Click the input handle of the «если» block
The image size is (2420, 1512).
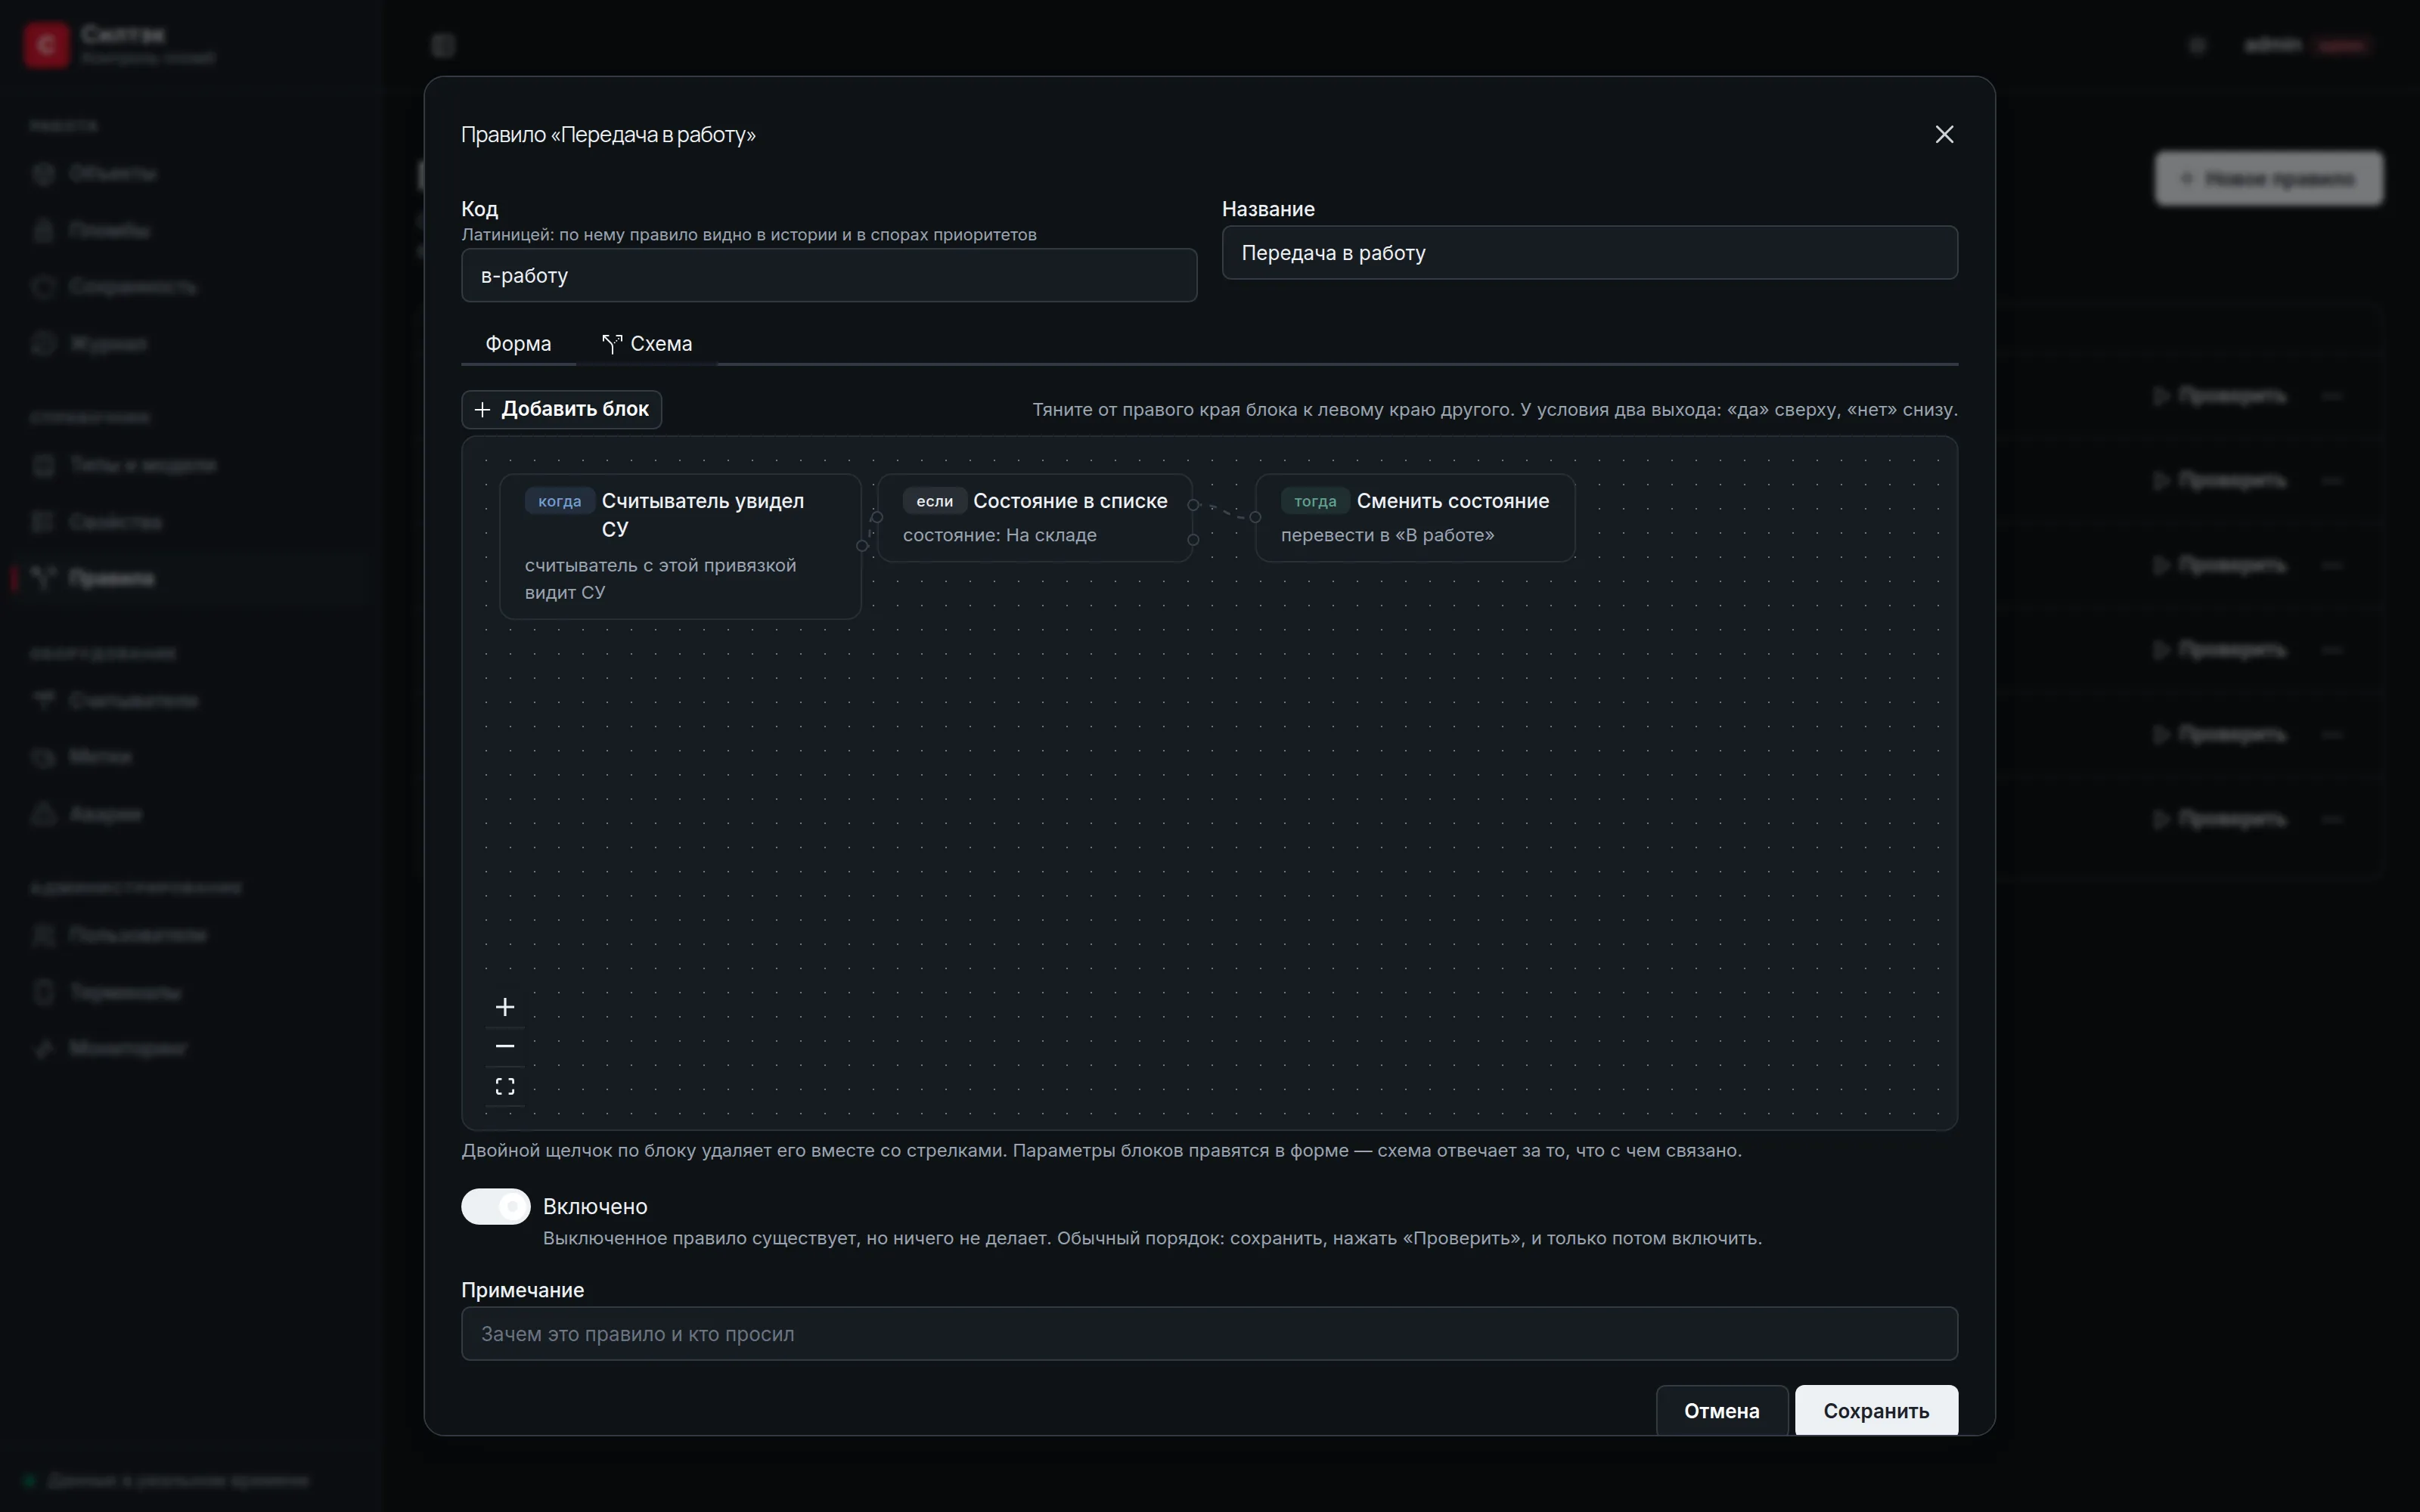(x=877, y=517)
